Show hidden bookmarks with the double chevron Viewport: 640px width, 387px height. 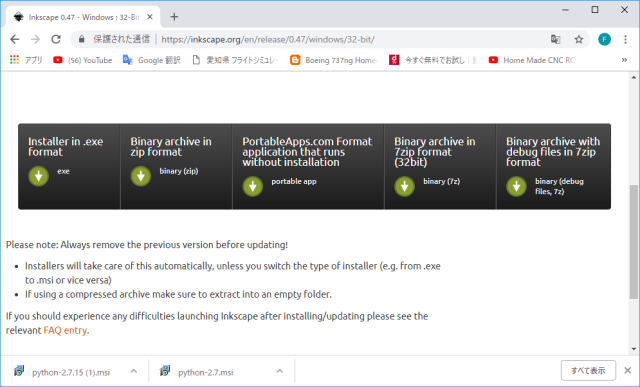click(x=624, y=60)
